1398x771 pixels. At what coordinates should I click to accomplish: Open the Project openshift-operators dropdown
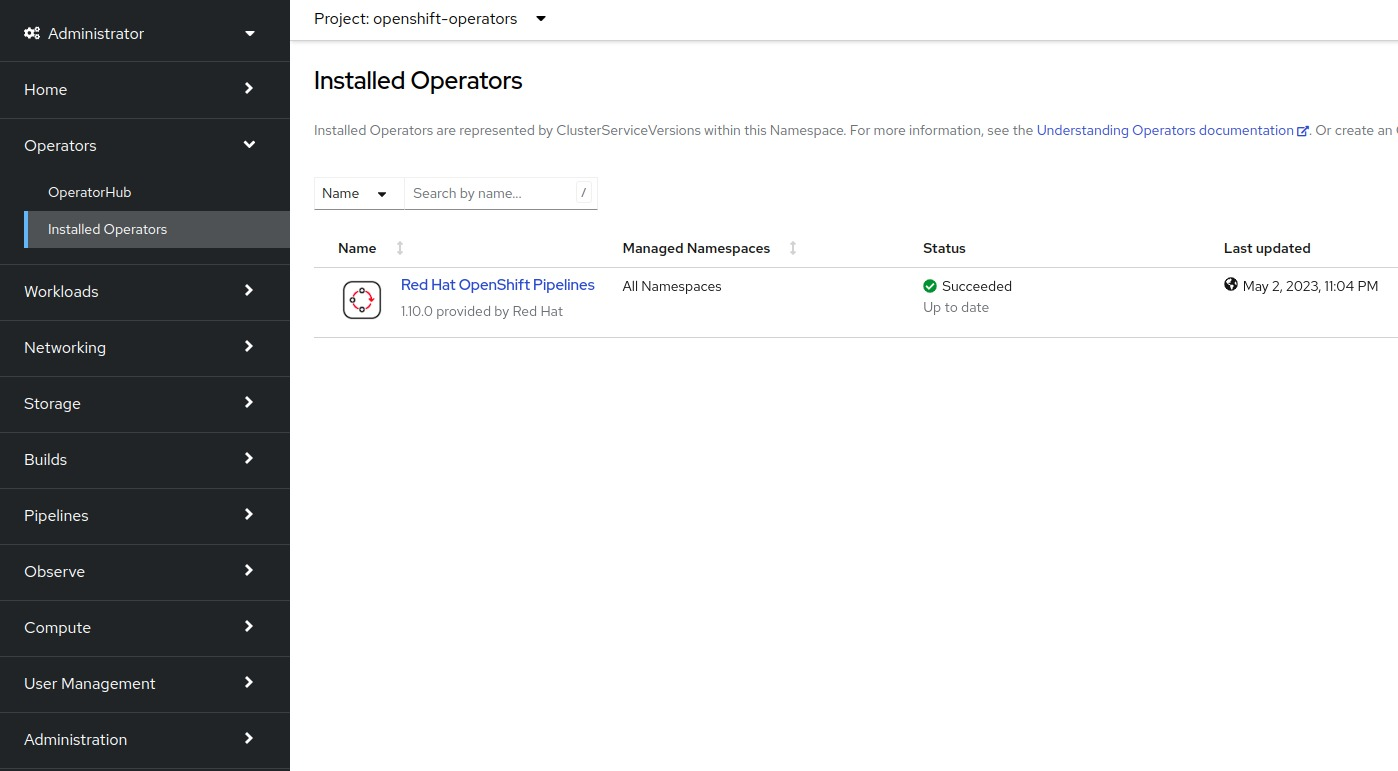tap(430, 19)
